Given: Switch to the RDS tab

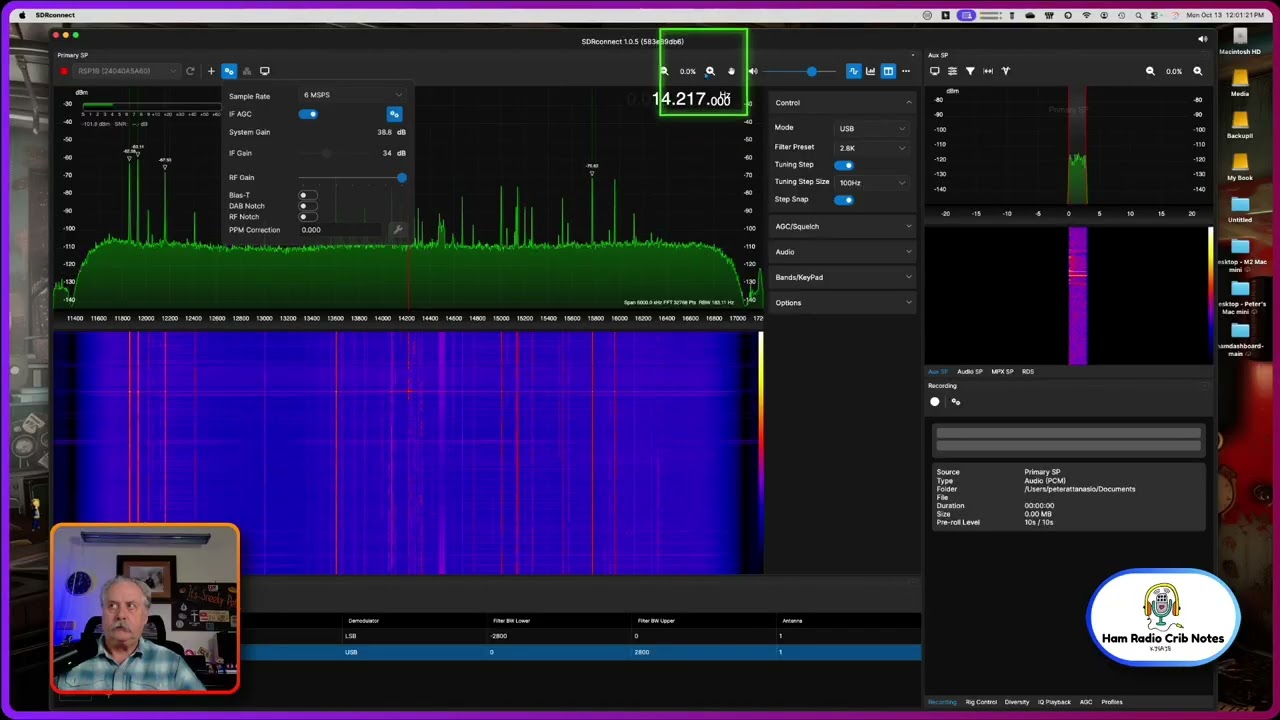Looking at the screenshot, I should (x=1028, y=372).
